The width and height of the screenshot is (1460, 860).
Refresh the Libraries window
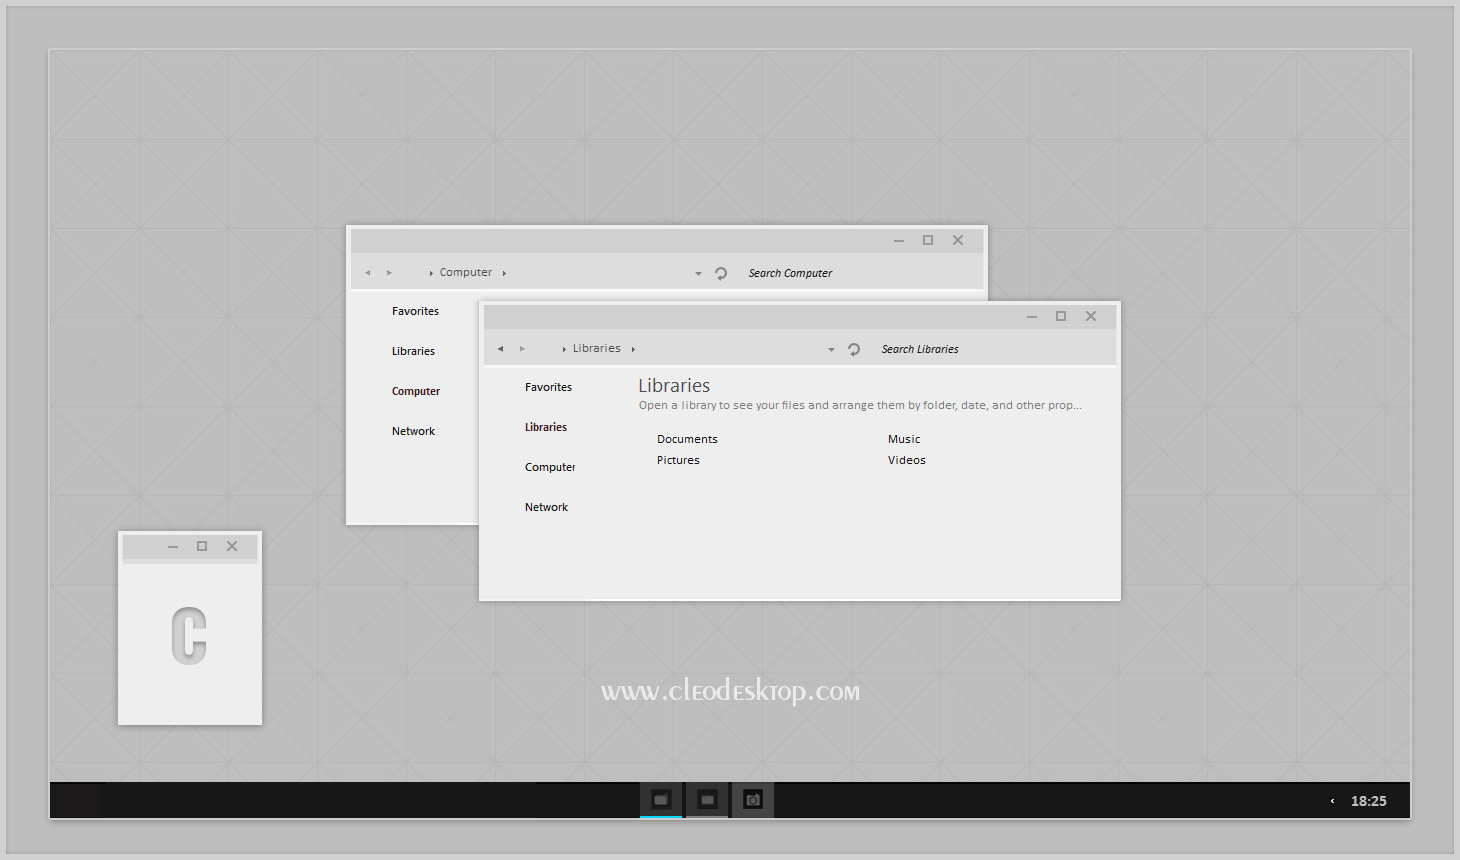tap(854, 349)
